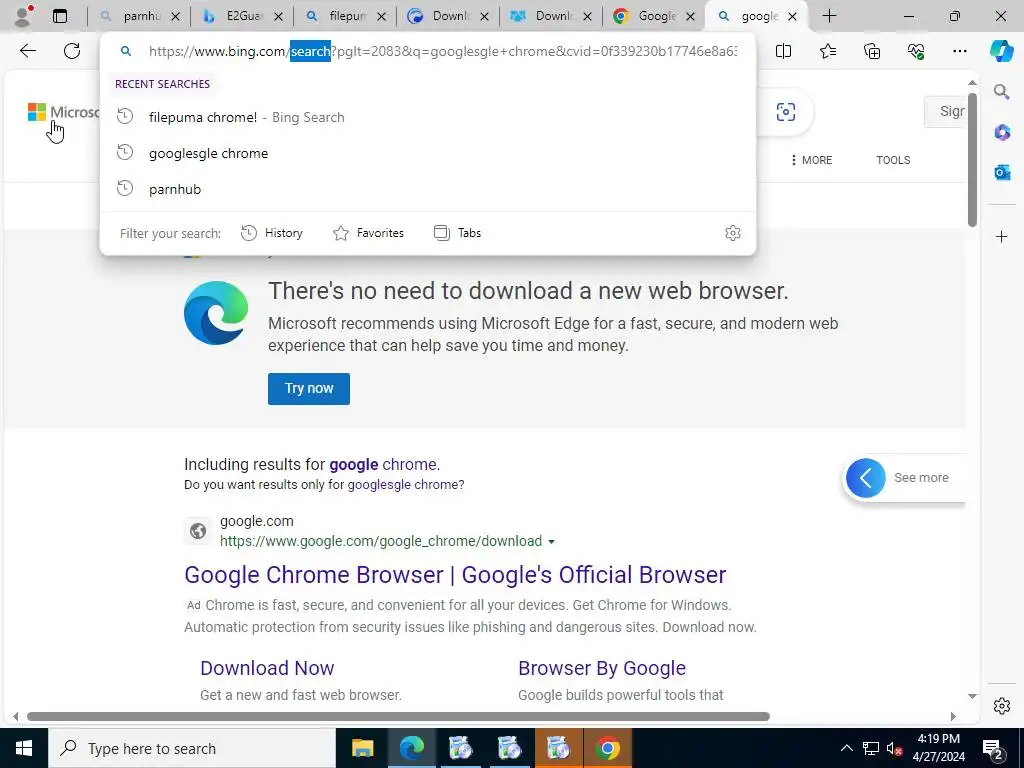Open the bold google chrome suggestion link
Screen dimensions: 1024x768
(x=383, y=464)
